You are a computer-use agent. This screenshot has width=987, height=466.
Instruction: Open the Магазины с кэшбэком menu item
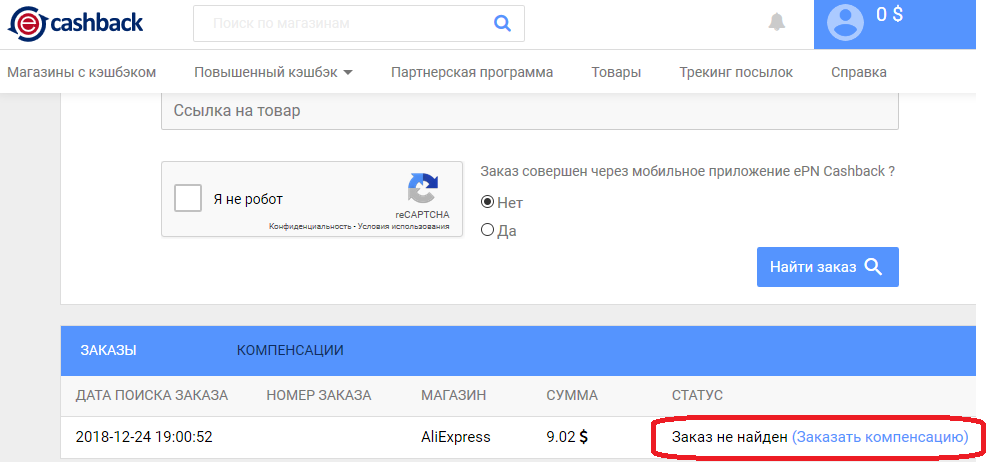tap(81, 72)
